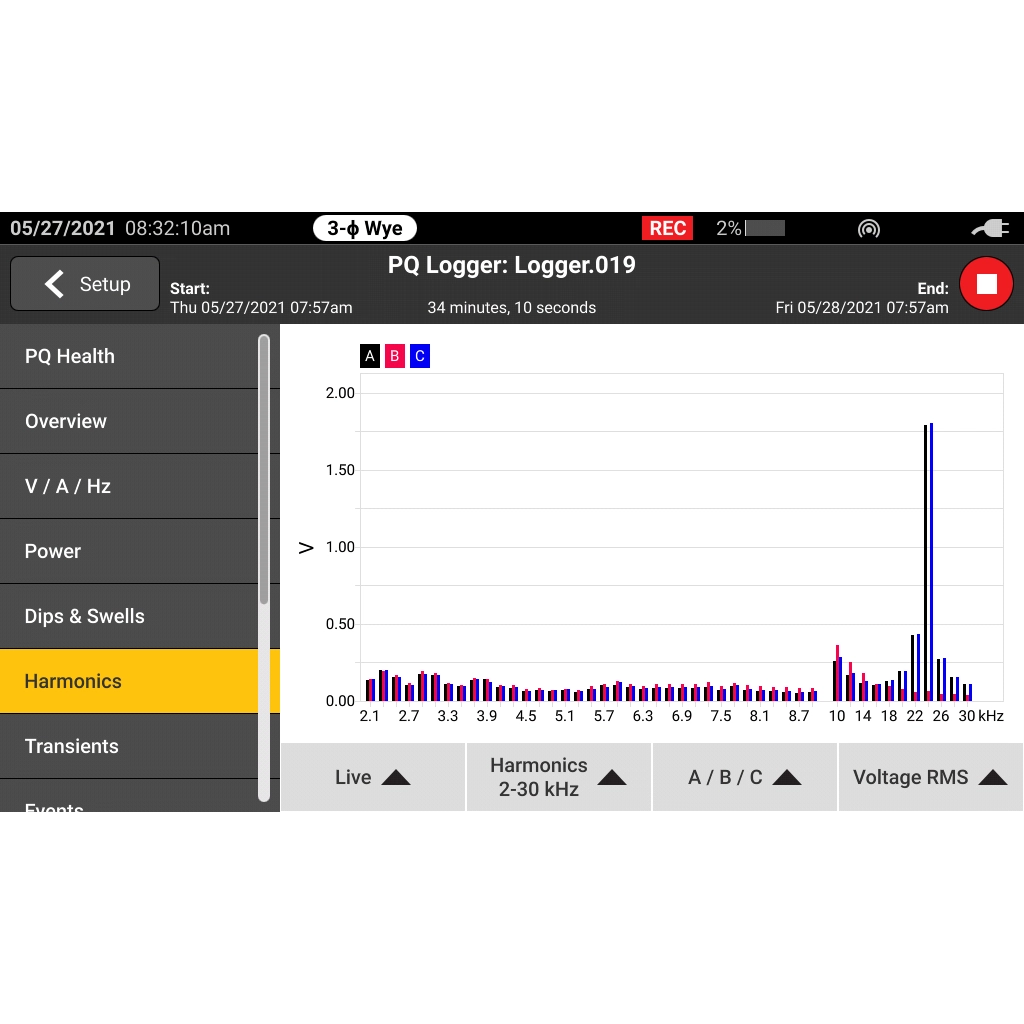This screenshot has height=1024, width=1024.
Task: Open the Transients menu item
Action: pyautogui.click(x=129, y=746)
